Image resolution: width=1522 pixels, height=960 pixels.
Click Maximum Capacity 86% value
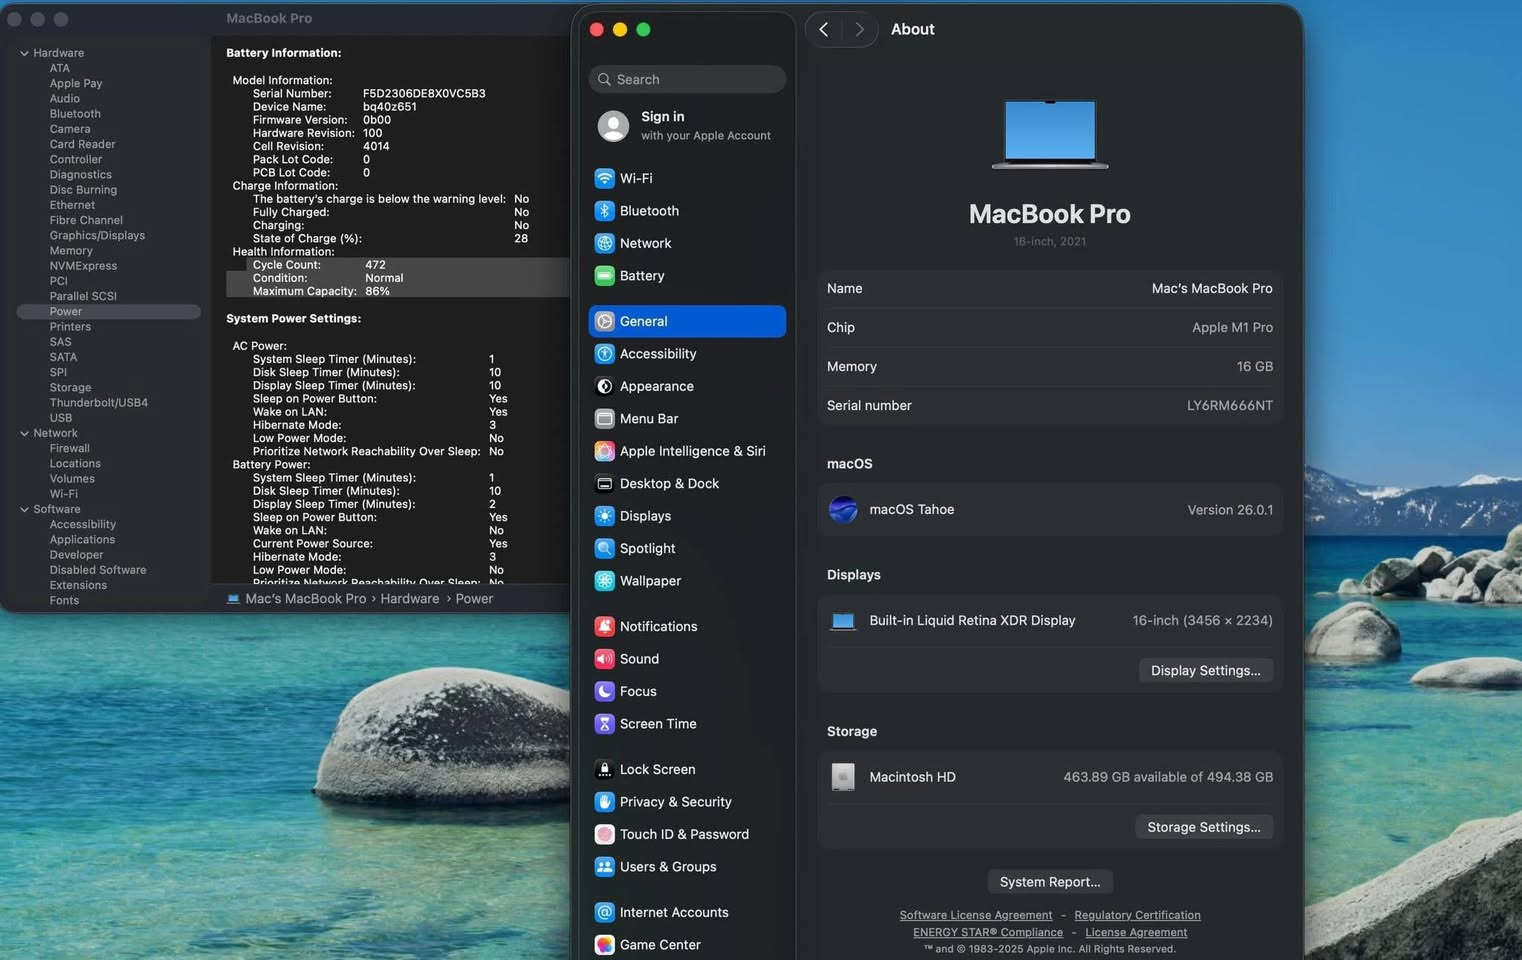[377, 292]
